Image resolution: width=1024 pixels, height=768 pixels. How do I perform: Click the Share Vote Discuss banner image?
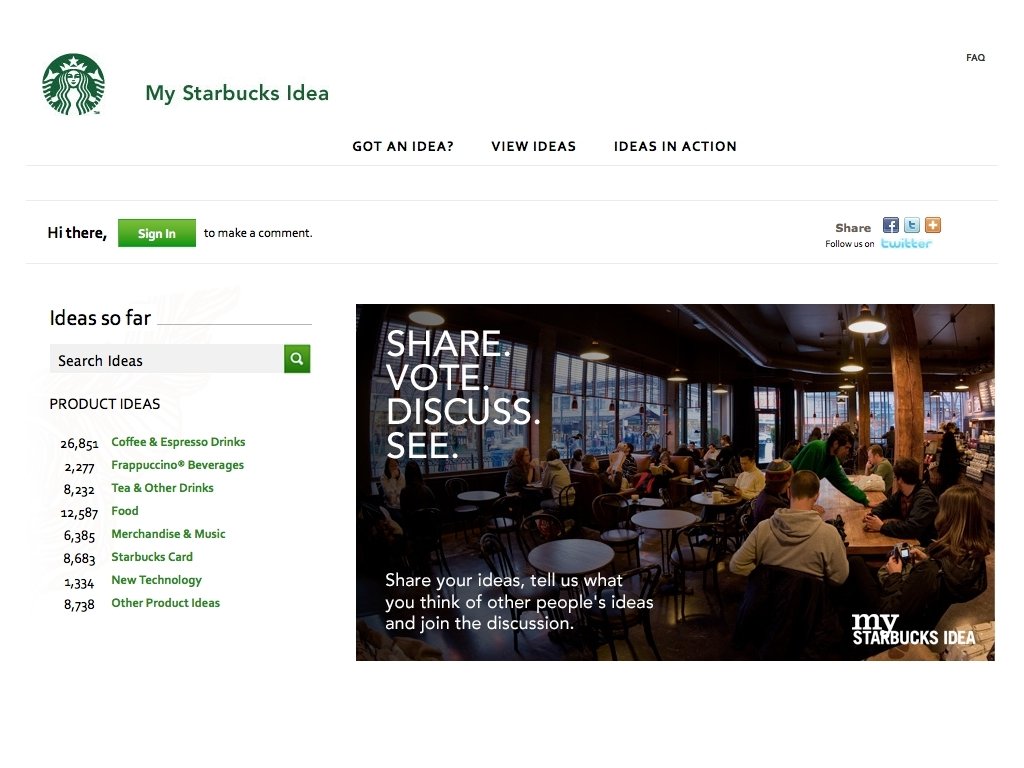675,482
